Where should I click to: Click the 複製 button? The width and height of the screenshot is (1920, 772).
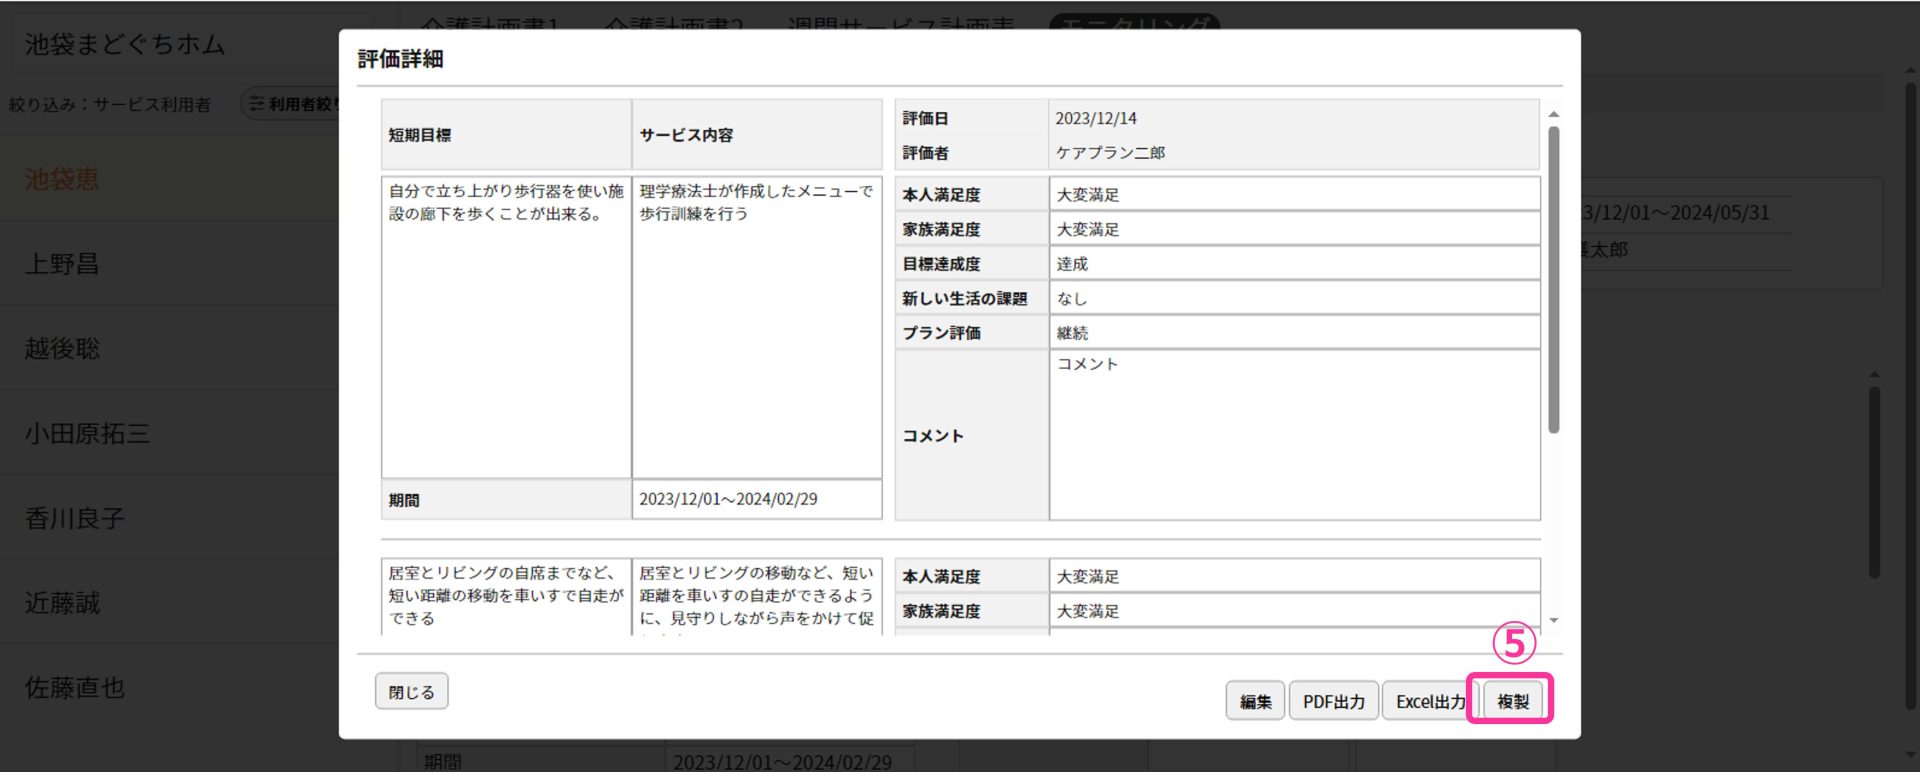(1512, 701)
